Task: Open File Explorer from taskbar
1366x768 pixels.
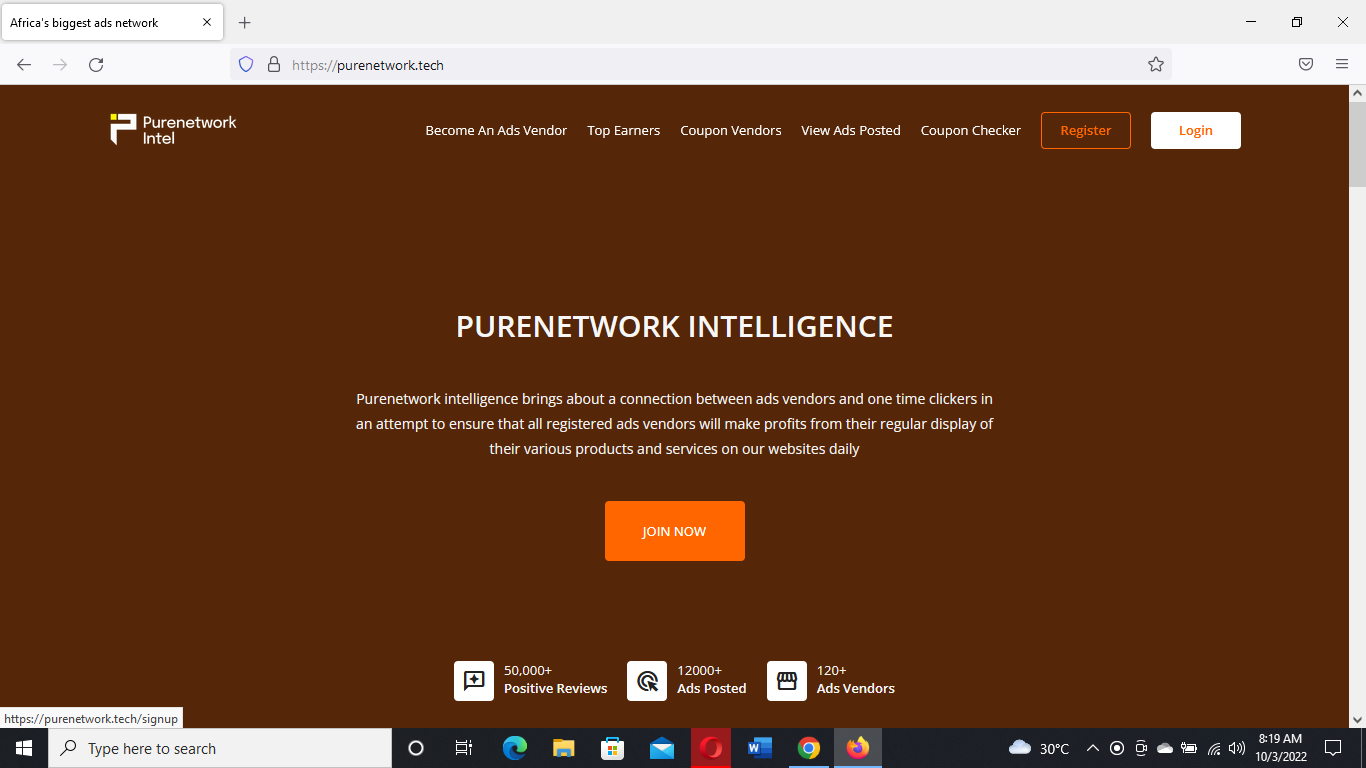Action: click(x=564, y=748)
